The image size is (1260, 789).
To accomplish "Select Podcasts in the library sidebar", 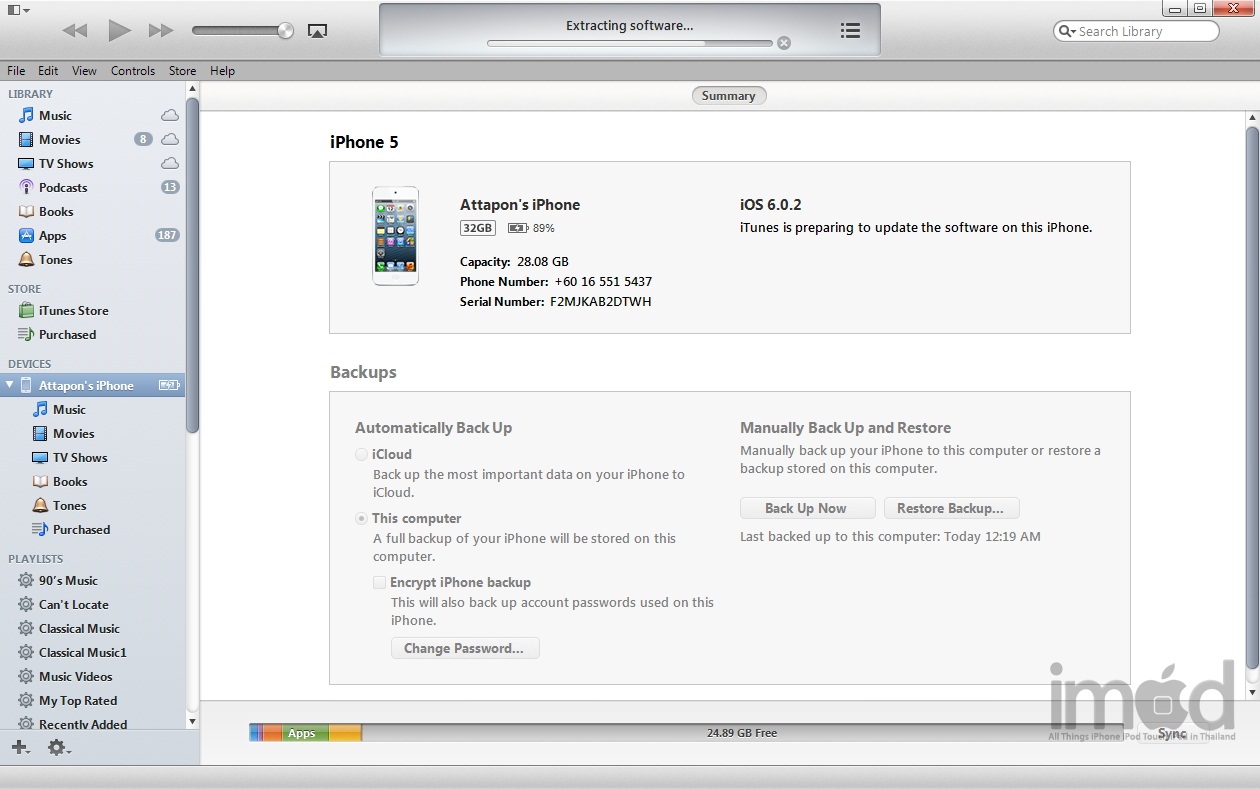I will [x=63, y=187].
